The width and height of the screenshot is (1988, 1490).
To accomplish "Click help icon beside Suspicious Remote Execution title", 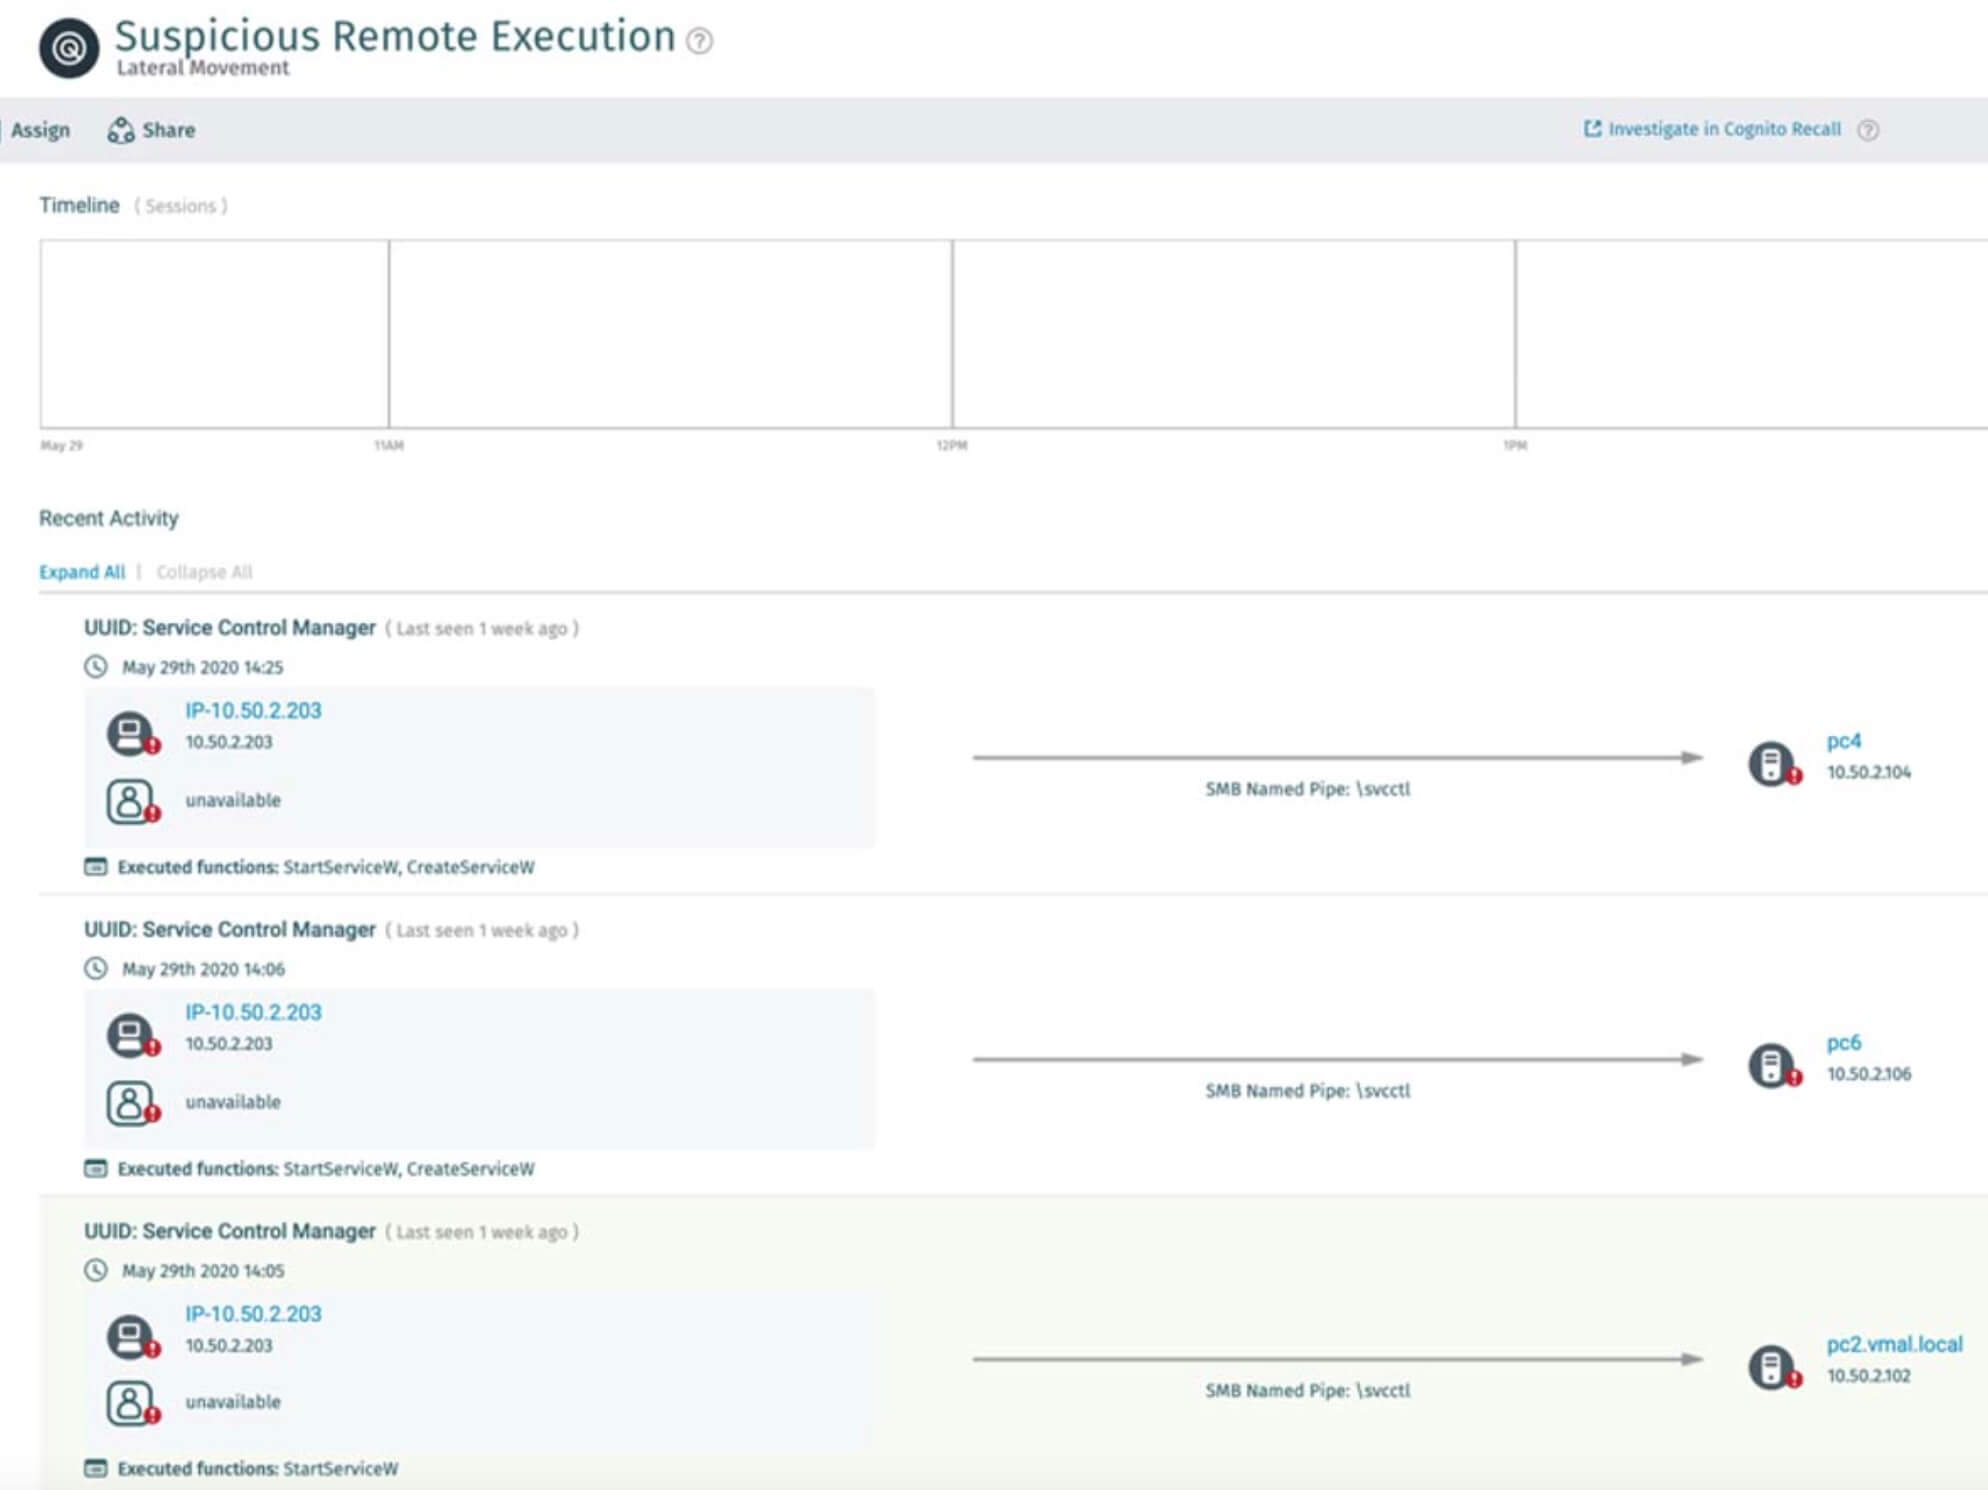I will pos(700,41).
